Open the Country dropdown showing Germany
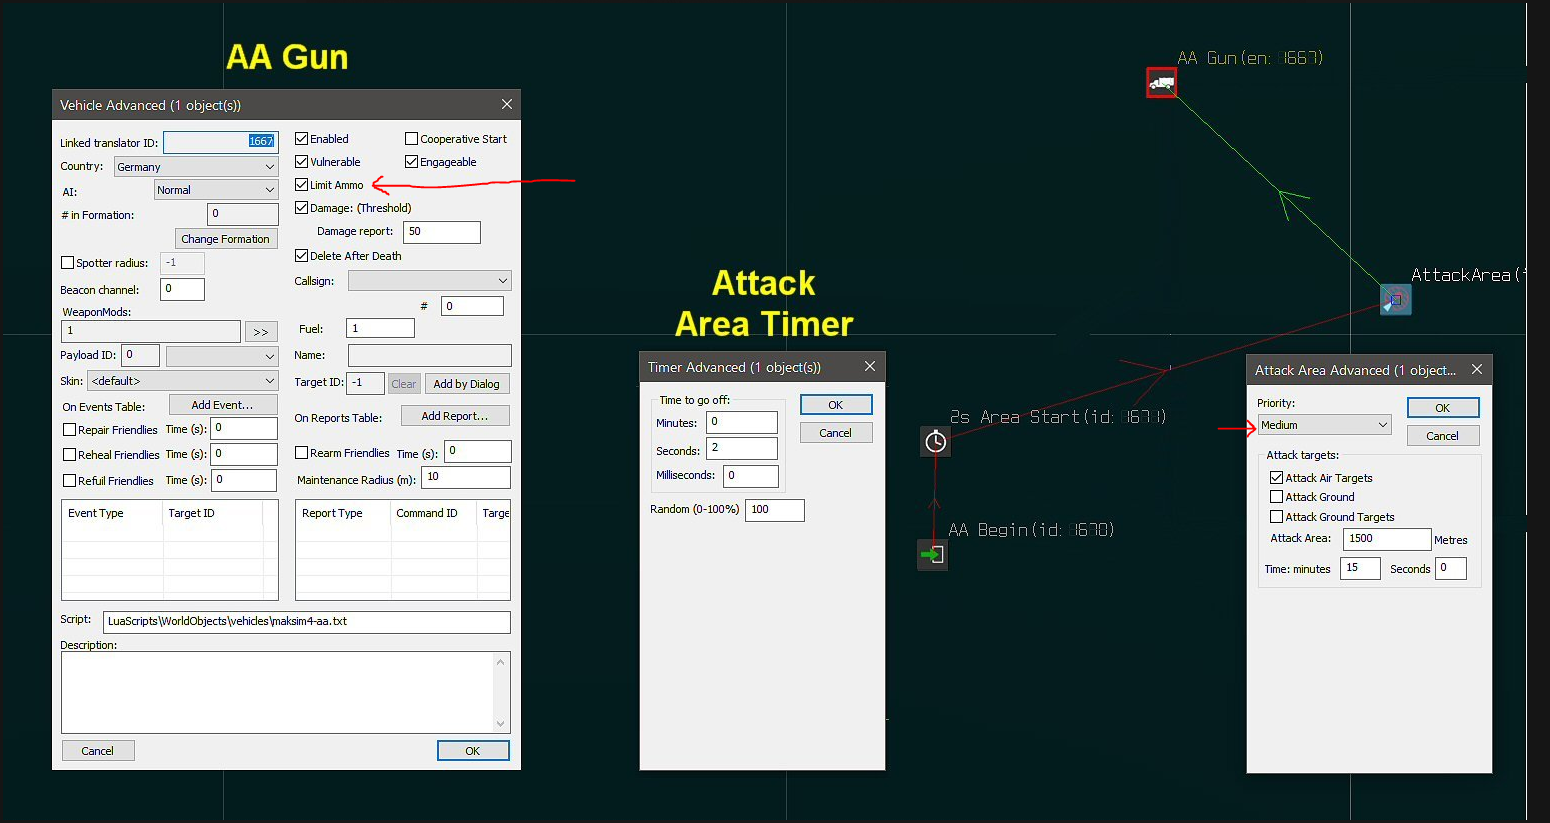 point(196,167)
